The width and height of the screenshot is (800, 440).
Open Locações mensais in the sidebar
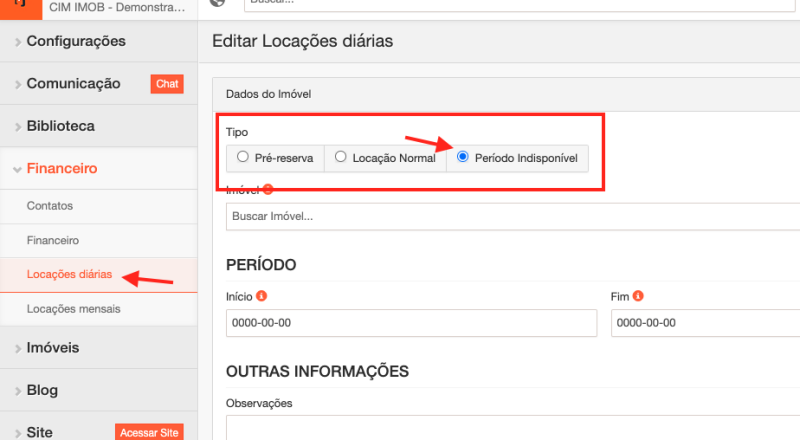[x=73, y=309]
